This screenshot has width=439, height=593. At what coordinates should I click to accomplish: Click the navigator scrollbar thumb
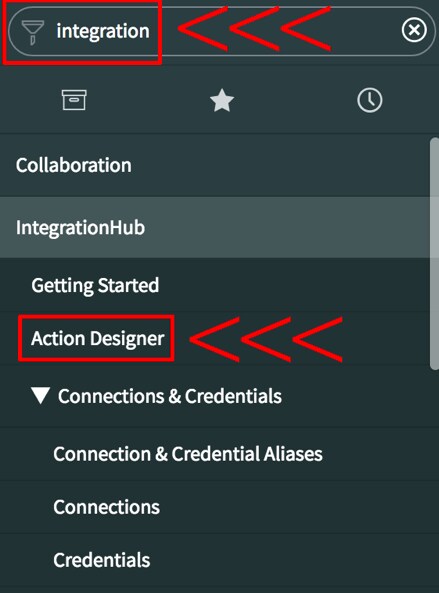[434, 253]
